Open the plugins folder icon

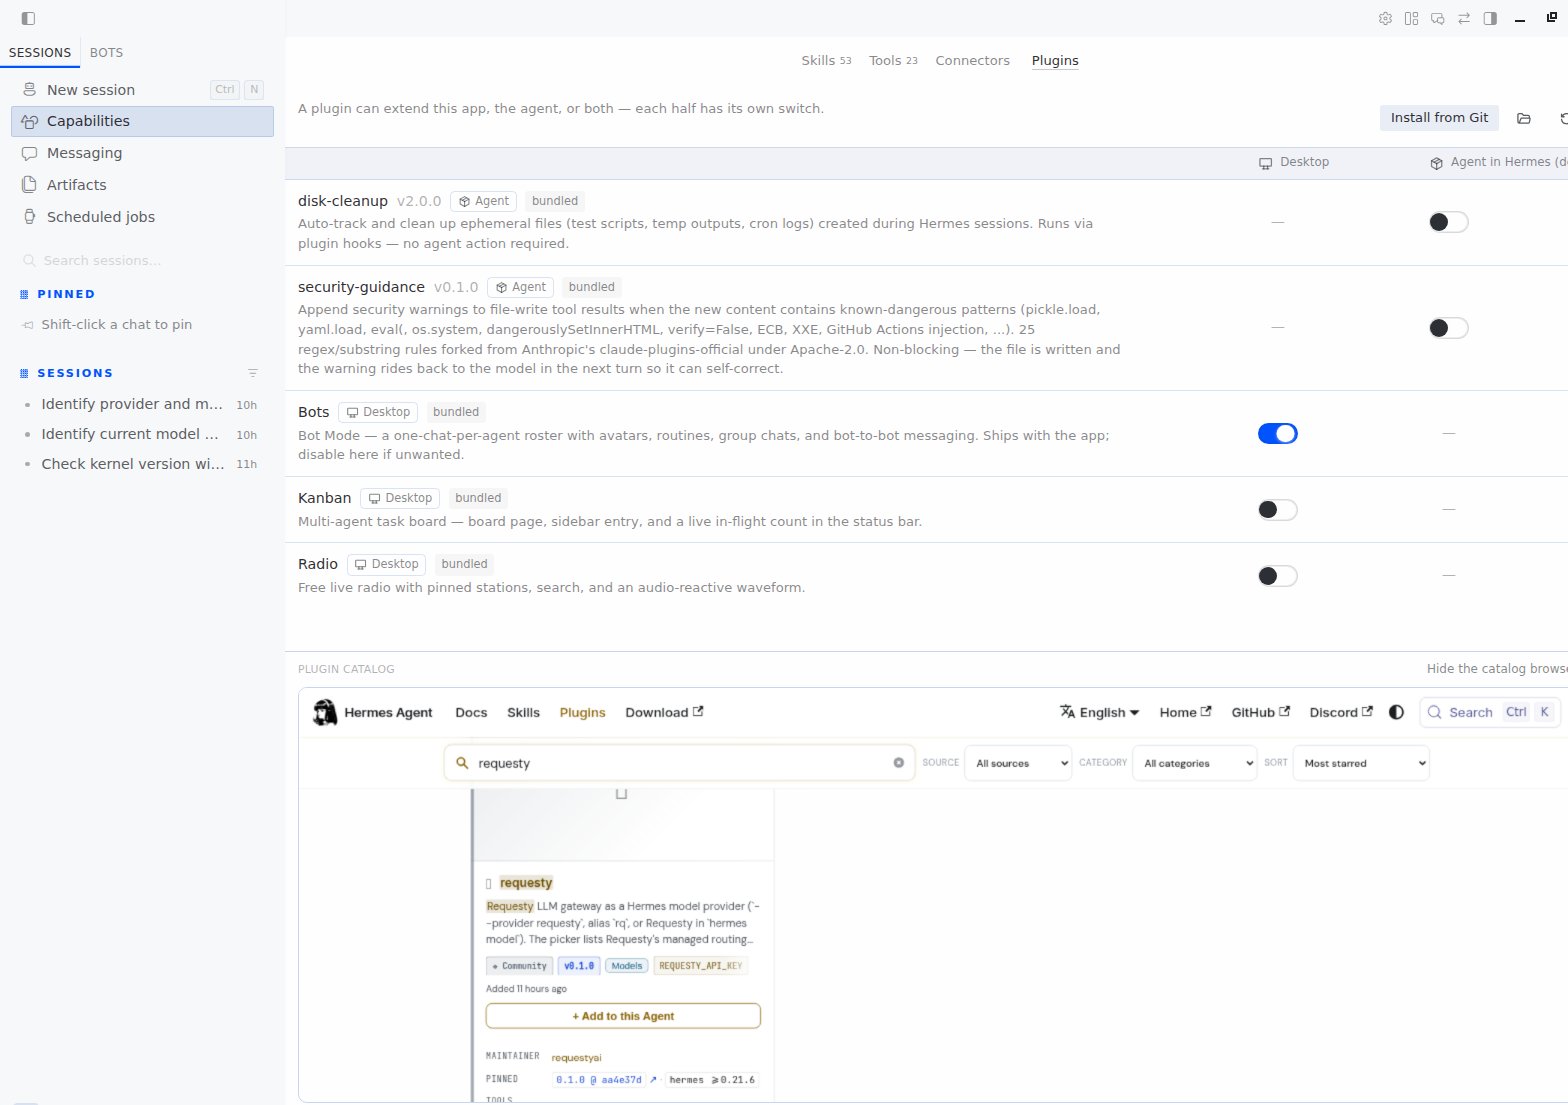tap(1524, 118)
